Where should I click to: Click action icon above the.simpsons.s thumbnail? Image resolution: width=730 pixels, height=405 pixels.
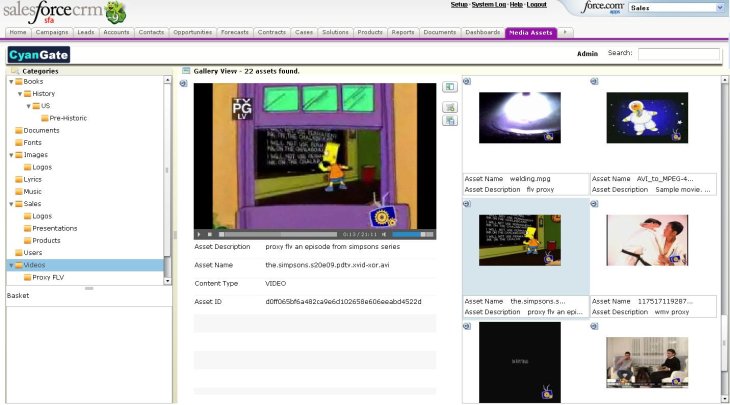pos(467,204)
